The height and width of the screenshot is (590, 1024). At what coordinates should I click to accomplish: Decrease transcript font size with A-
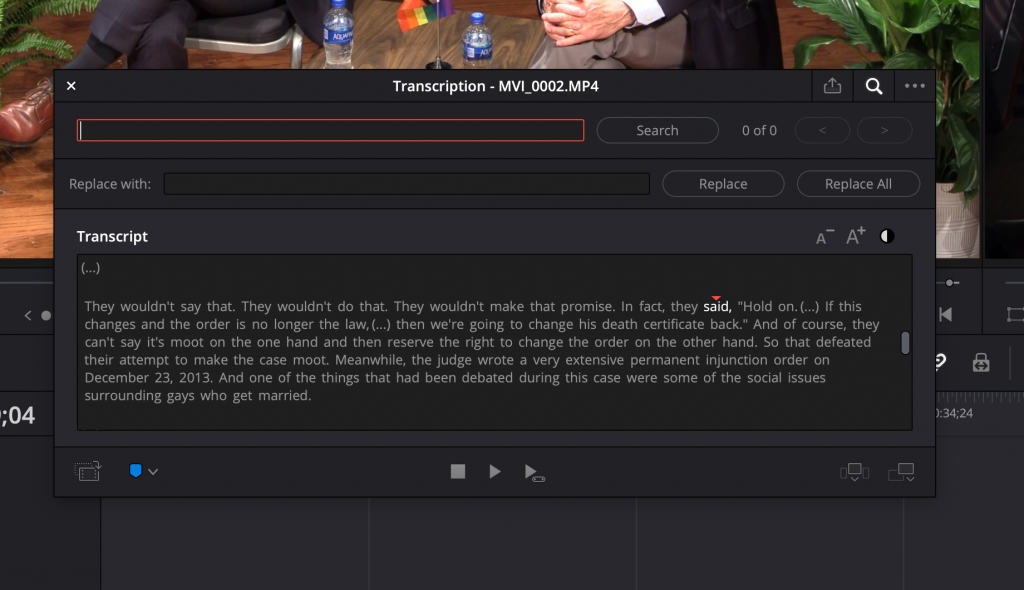(x=825, y=237)
